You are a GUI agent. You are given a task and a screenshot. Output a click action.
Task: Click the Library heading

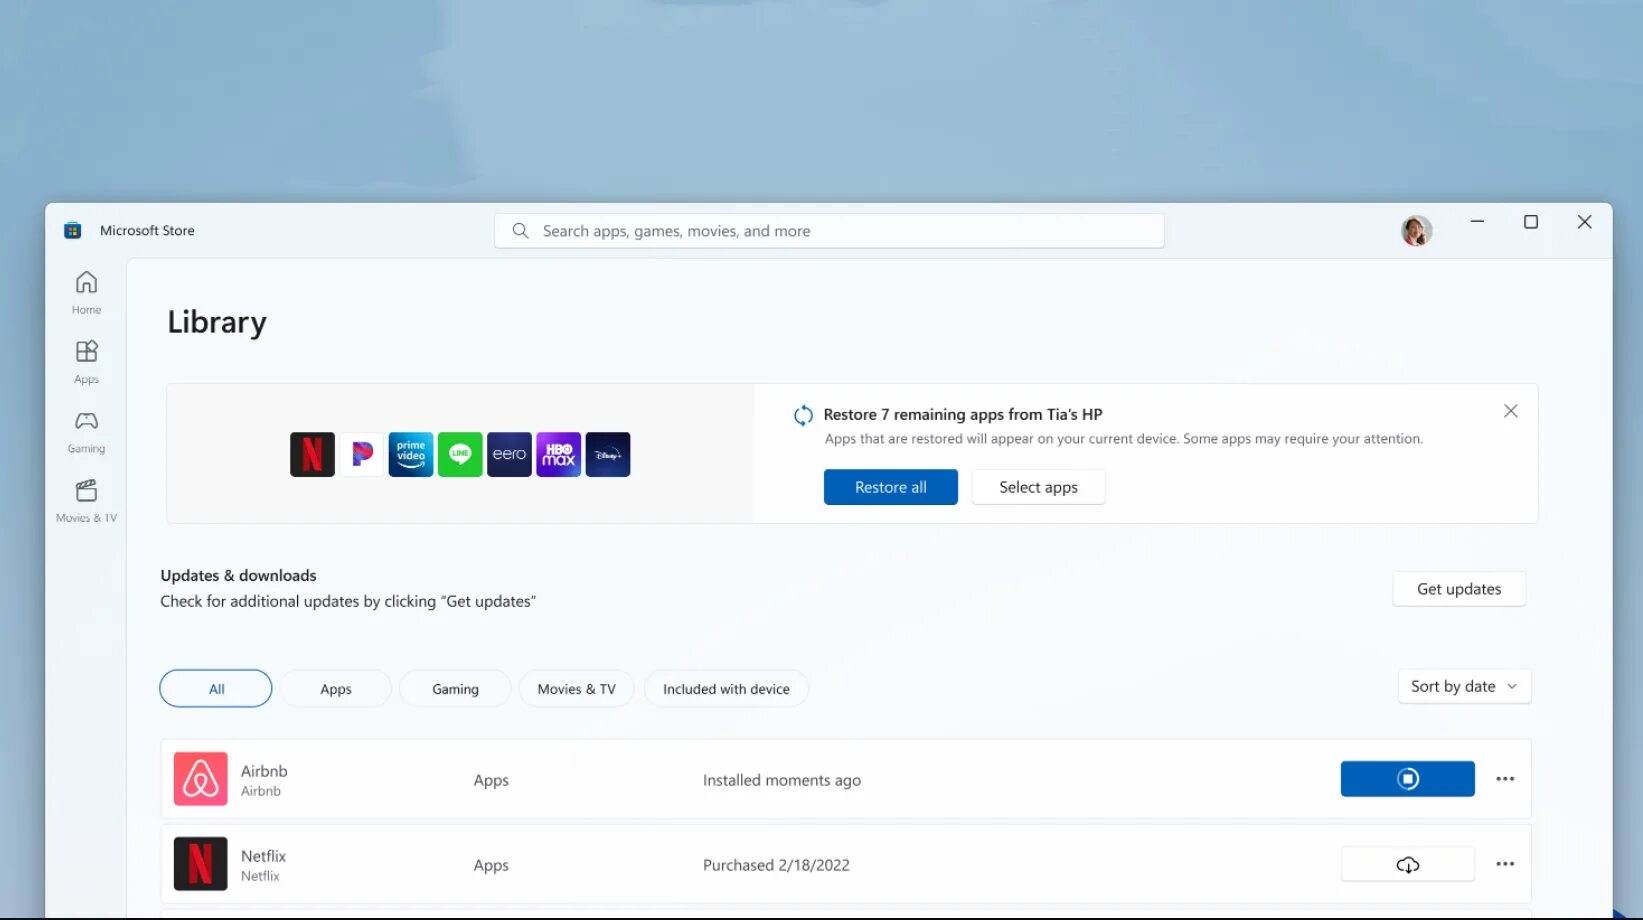click(x=217, y=322)
